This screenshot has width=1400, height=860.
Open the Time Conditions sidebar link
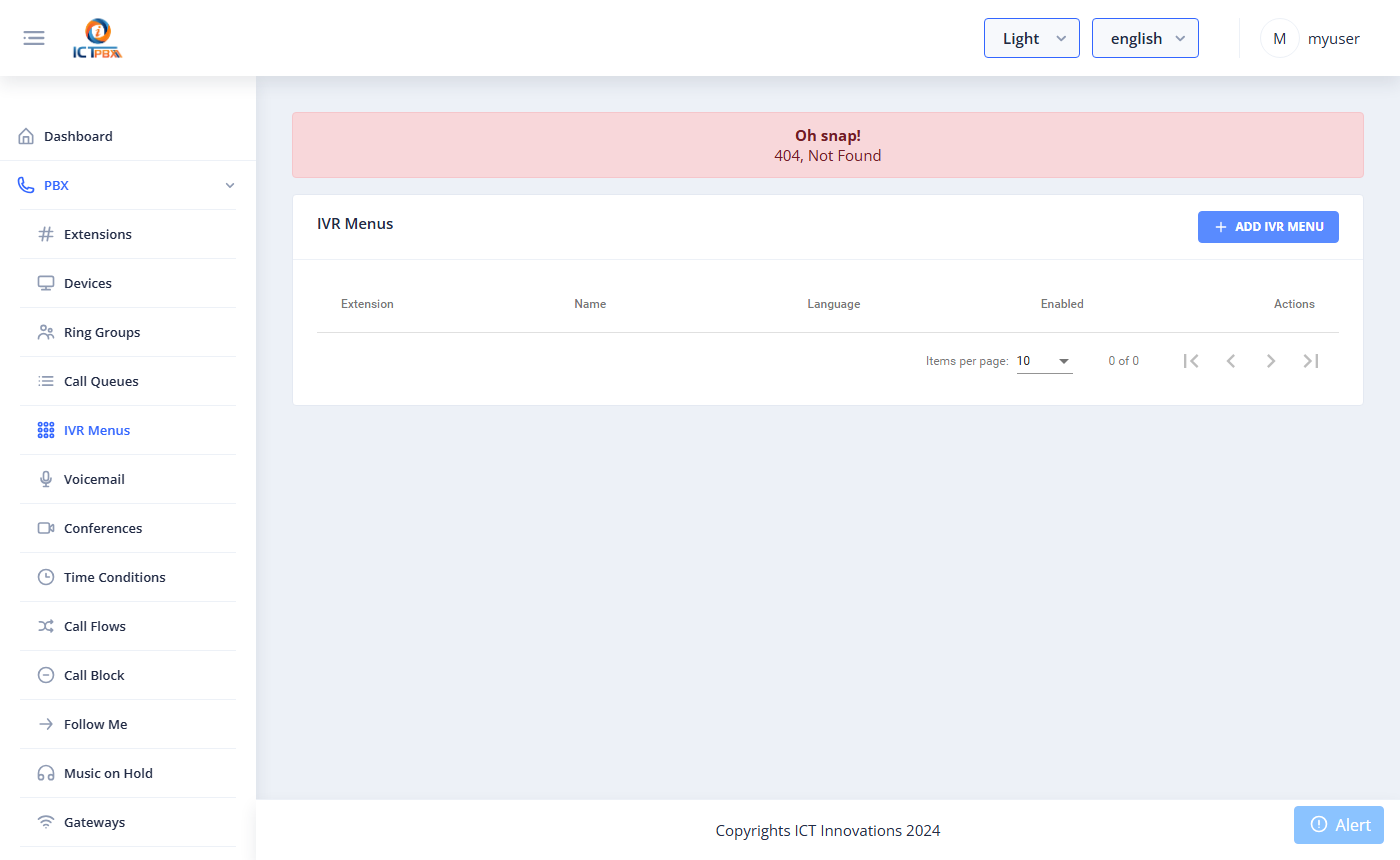[x=128, y=577]
